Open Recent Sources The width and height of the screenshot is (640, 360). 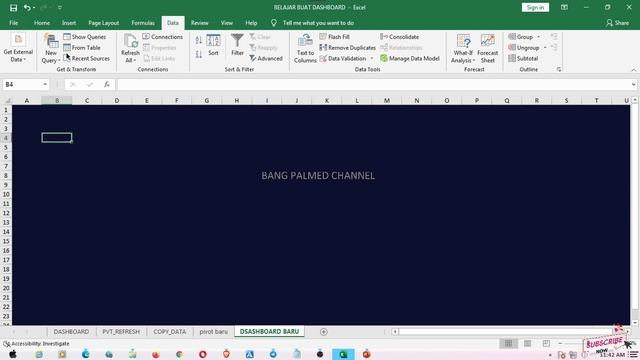pos(87,58)
